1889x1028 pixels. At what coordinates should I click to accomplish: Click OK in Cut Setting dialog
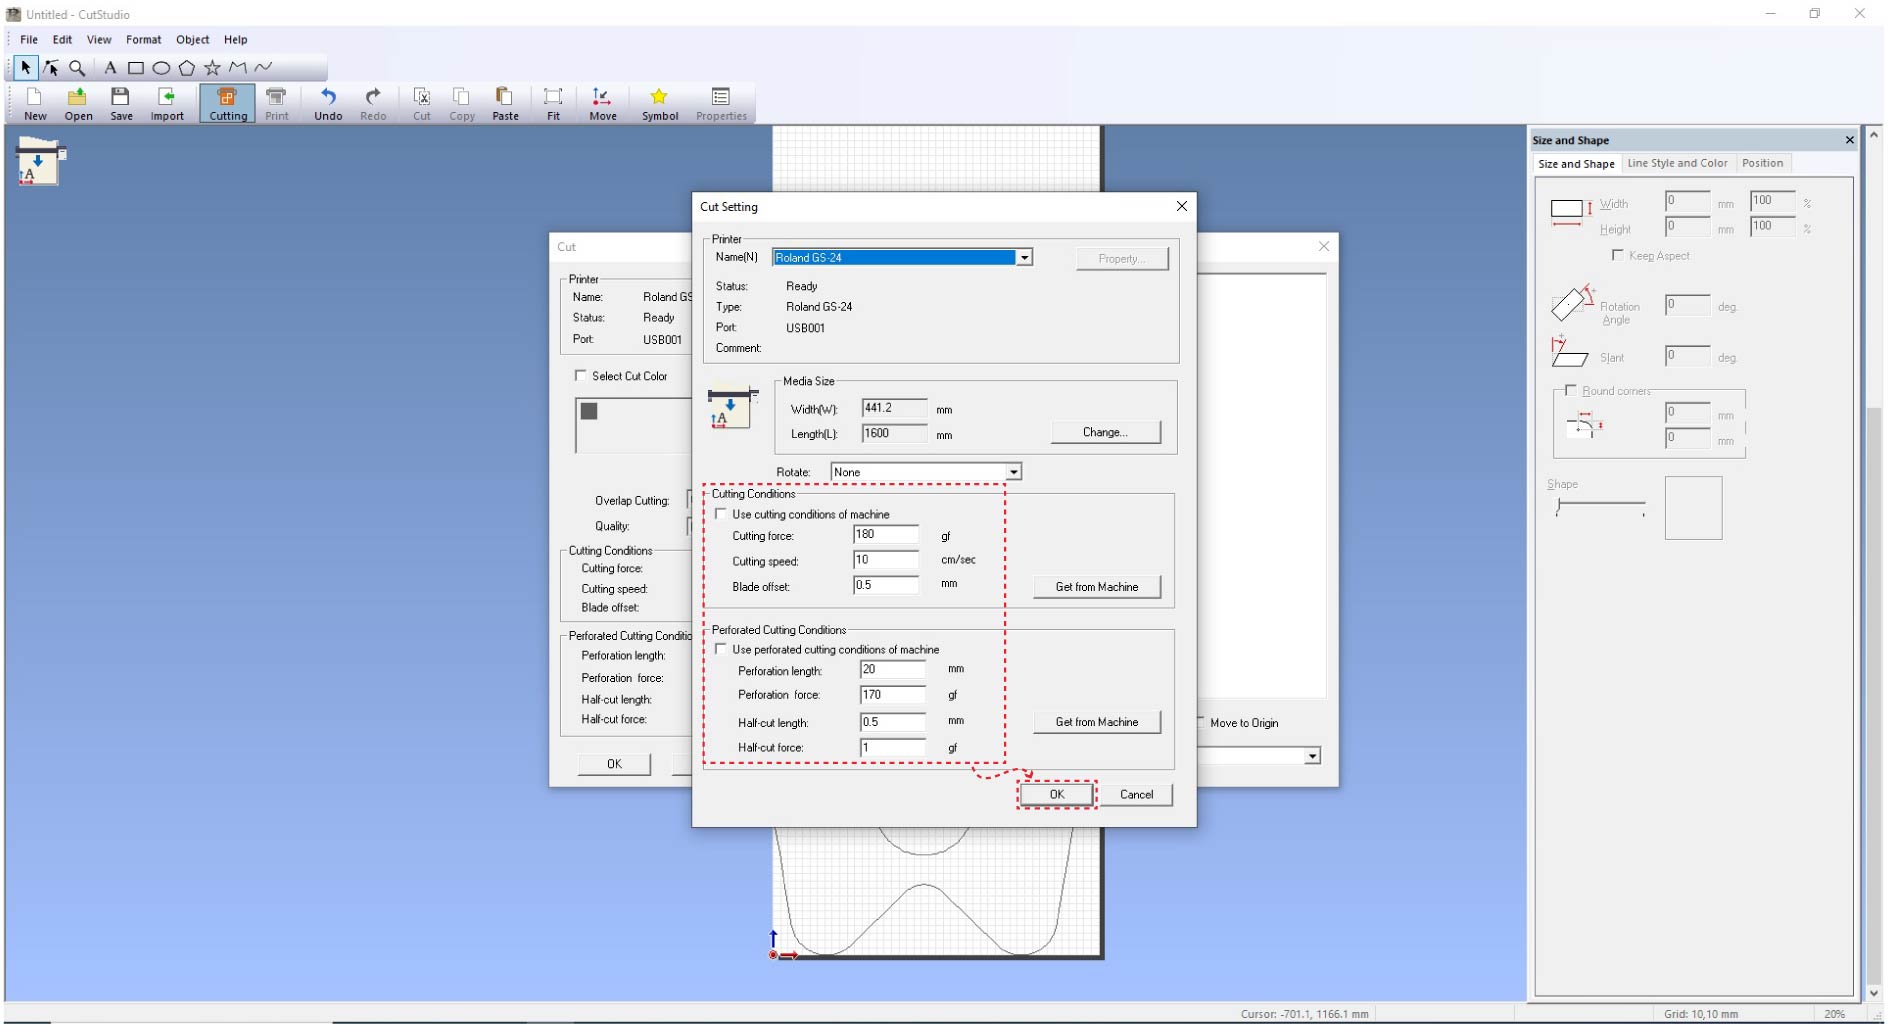[1056, 795]
